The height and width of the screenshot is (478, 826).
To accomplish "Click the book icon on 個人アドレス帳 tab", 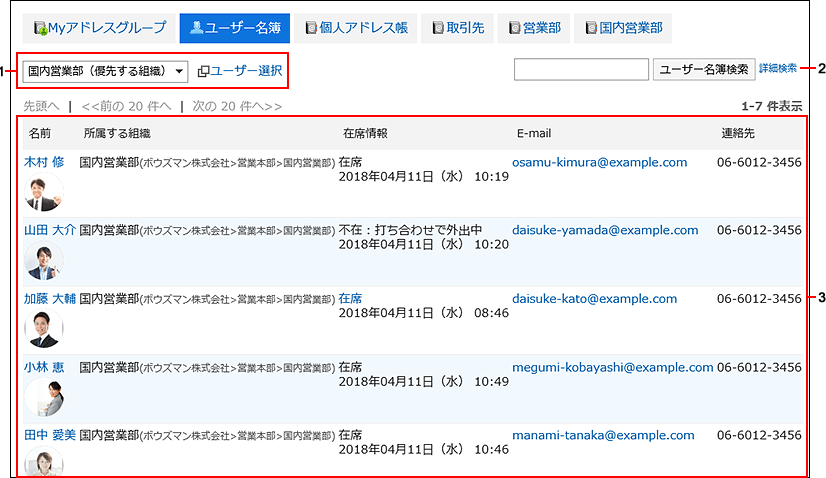I will coord(312,28).
